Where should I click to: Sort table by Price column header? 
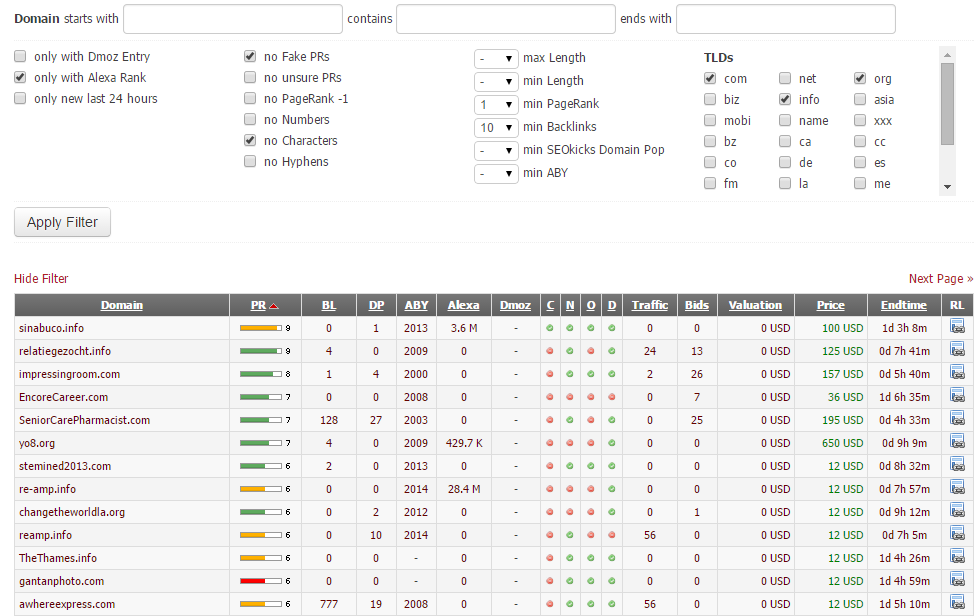(x=831, y=305)
